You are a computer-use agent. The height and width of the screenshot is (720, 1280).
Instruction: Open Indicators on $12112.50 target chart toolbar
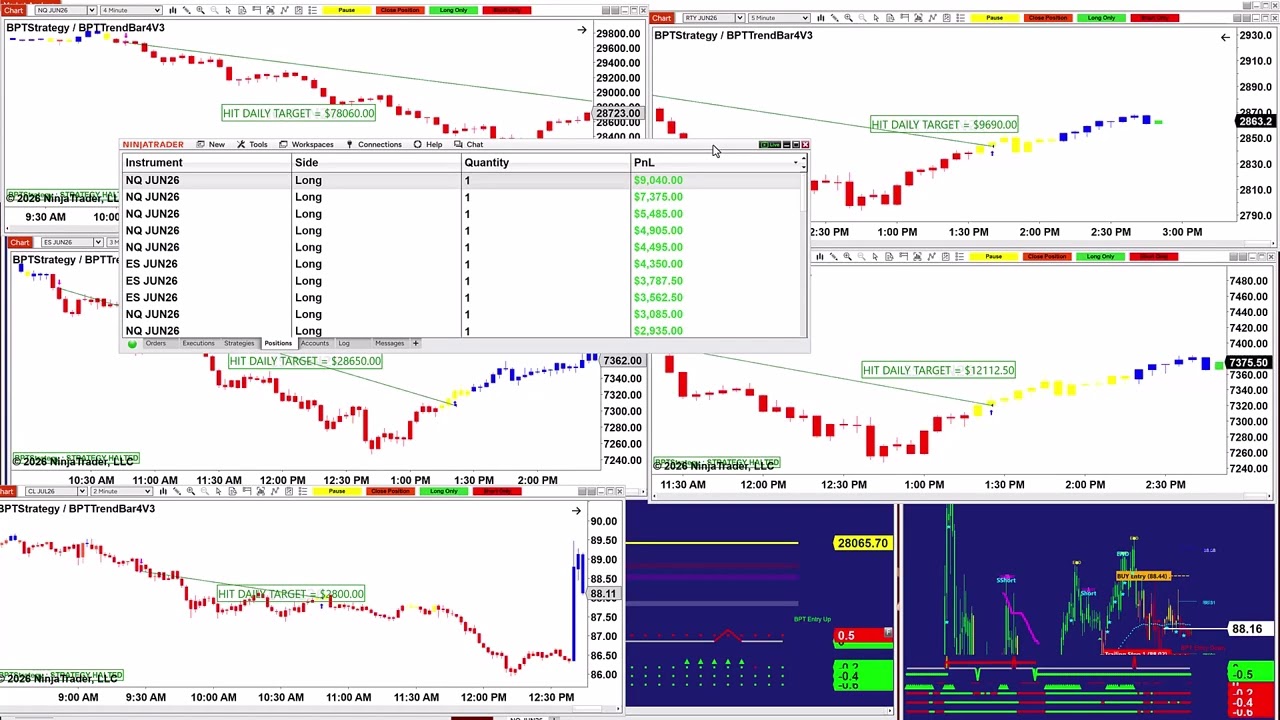[931, 257]
